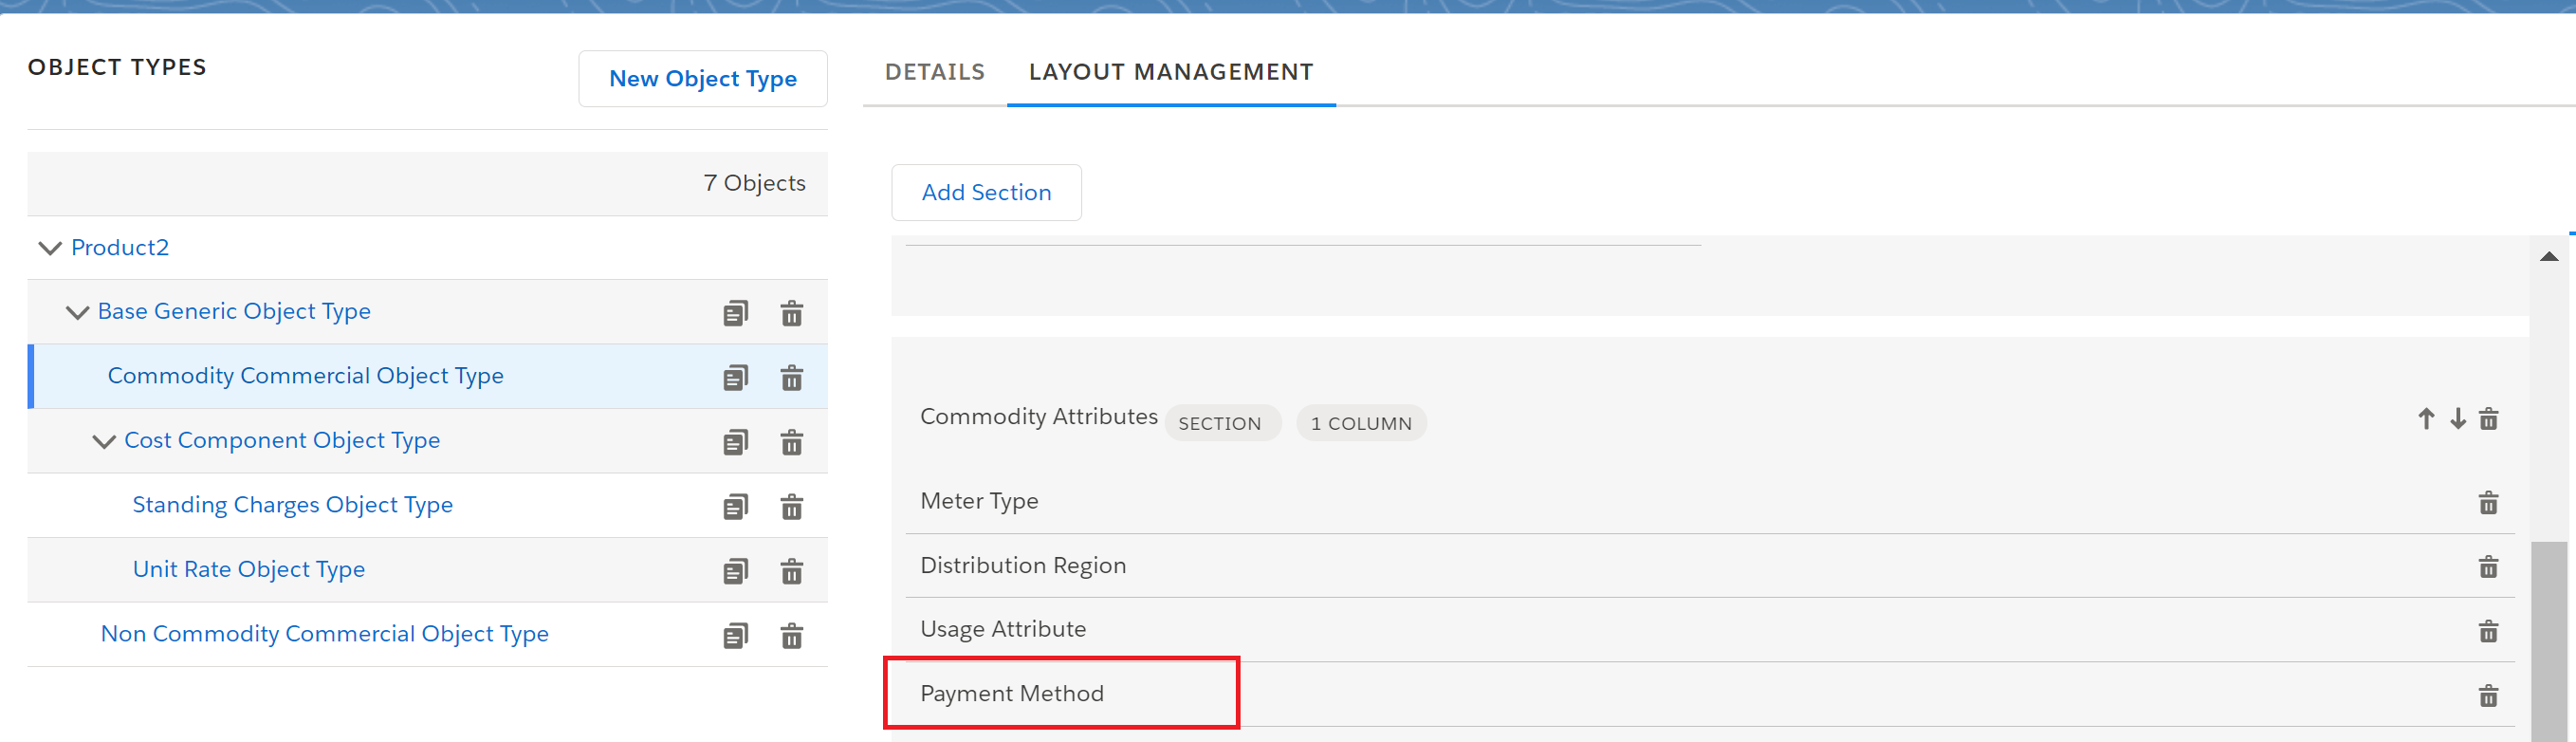
Task: Collapse Cost Component Object Type node
Action: (x=104, y=441)
